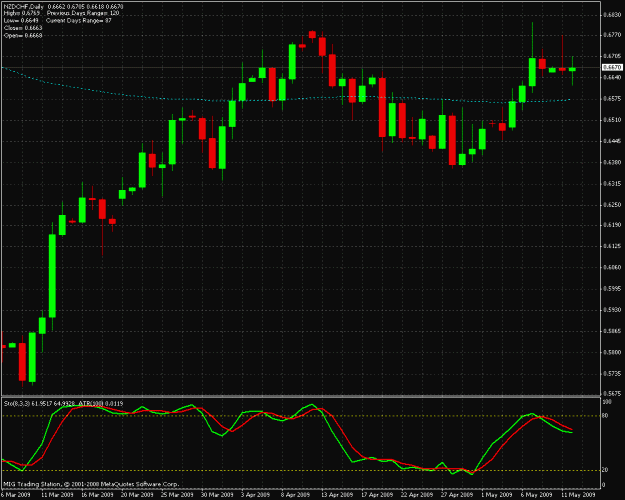Click the '11 May 2009' date label
This screenshot has width=625, height=500.
point(578,495)
